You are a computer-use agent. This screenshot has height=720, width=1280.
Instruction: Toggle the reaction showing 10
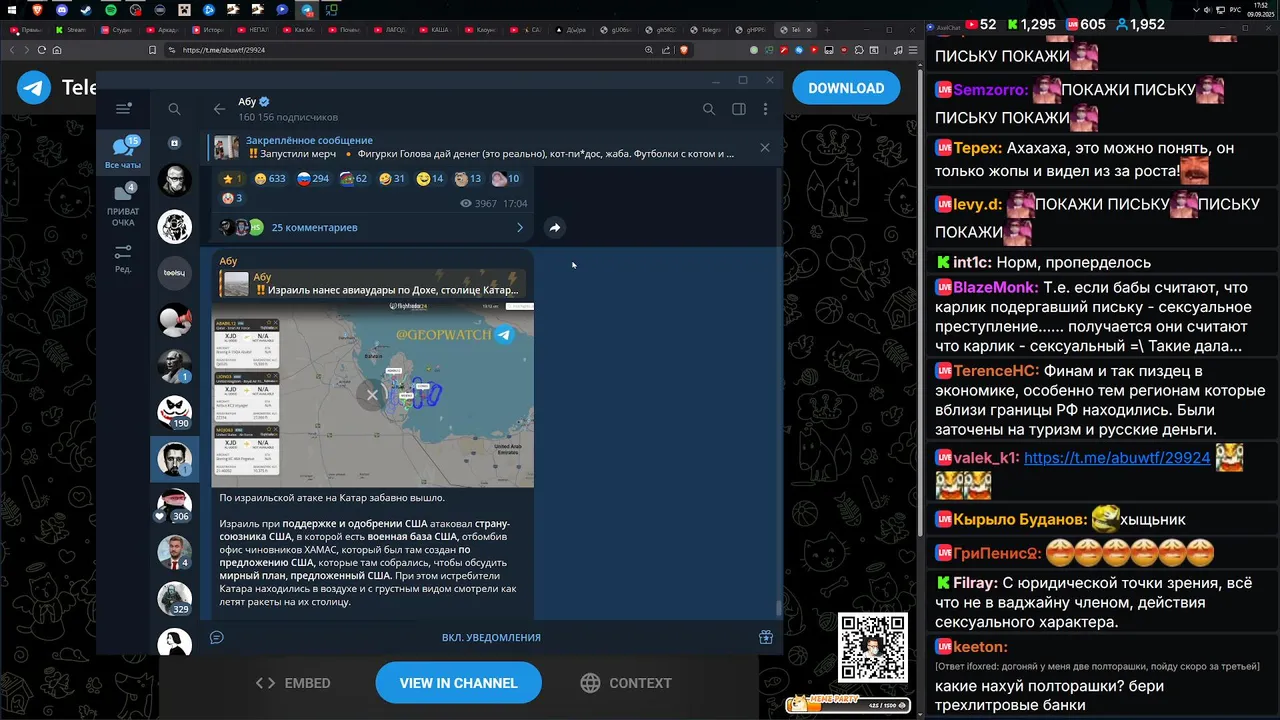(x=505, y=179)
